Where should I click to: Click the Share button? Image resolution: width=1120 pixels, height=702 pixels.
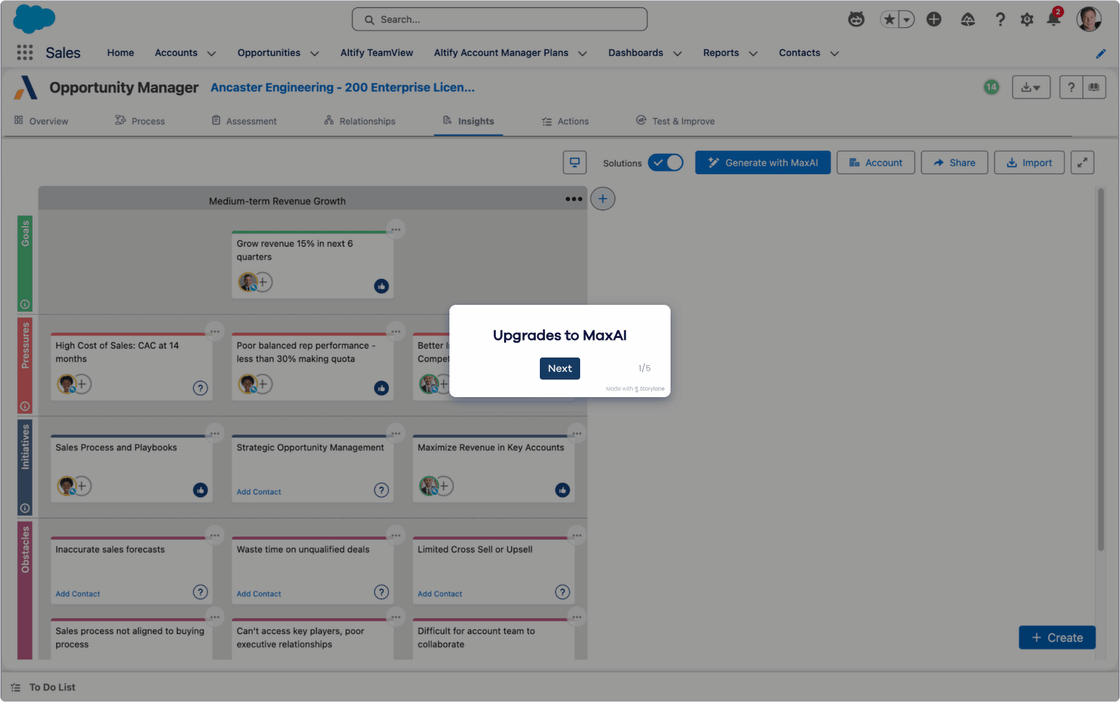954,162
